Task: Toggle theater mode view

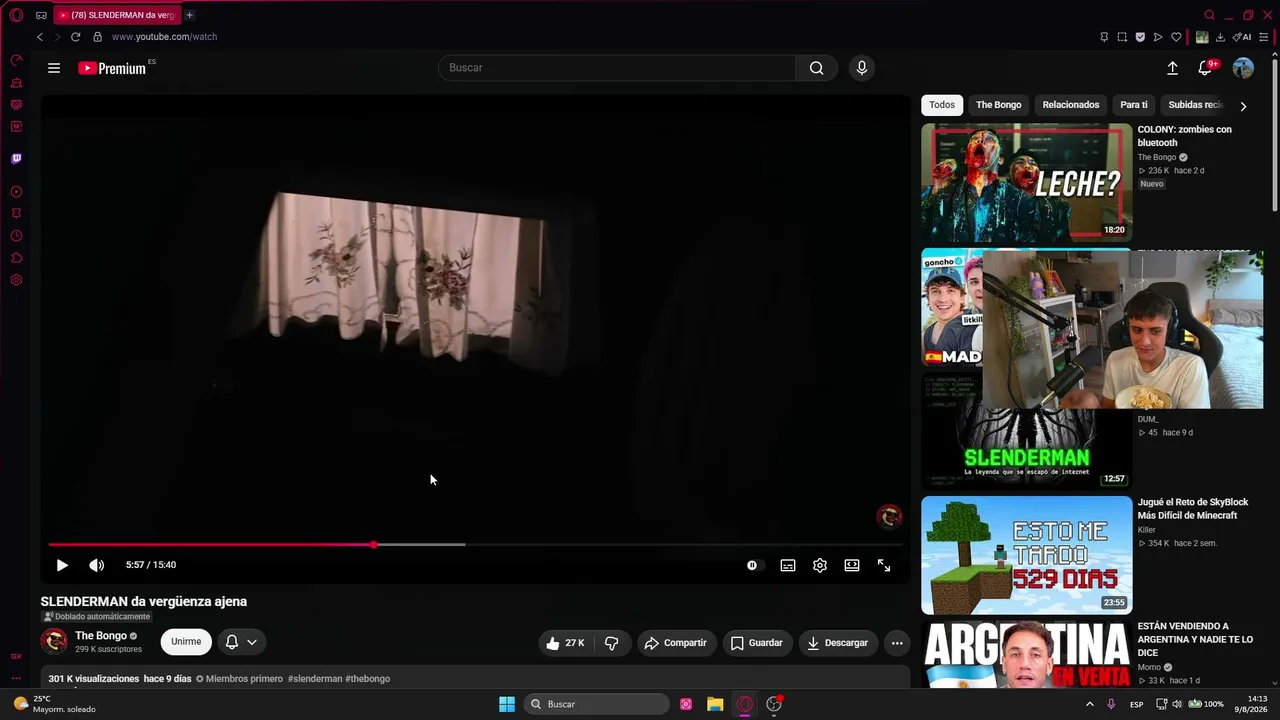Action: 852,565
